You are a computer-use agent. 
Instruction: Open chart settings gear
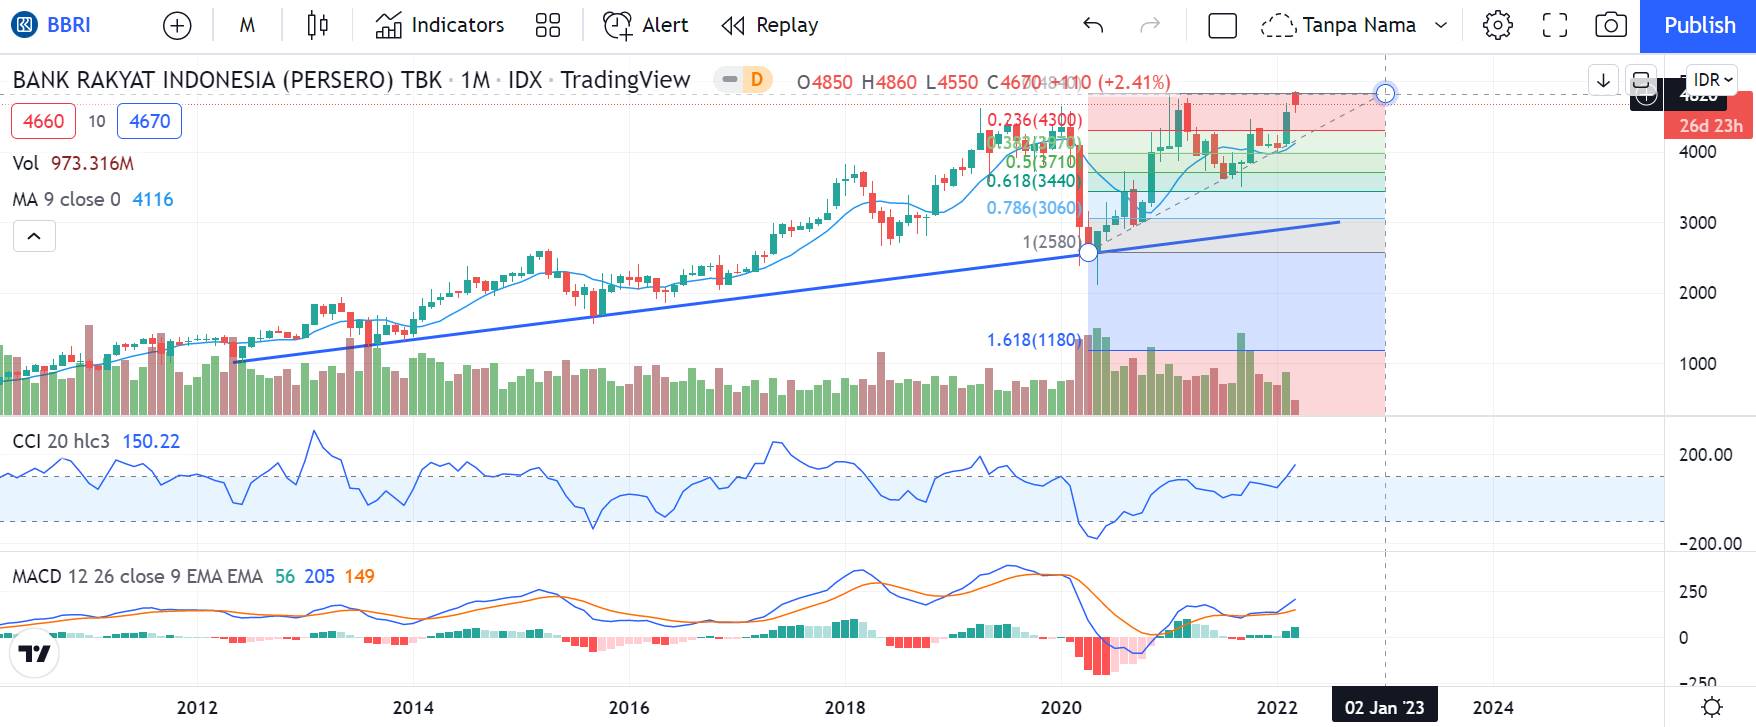click(x=1497, y=25)
